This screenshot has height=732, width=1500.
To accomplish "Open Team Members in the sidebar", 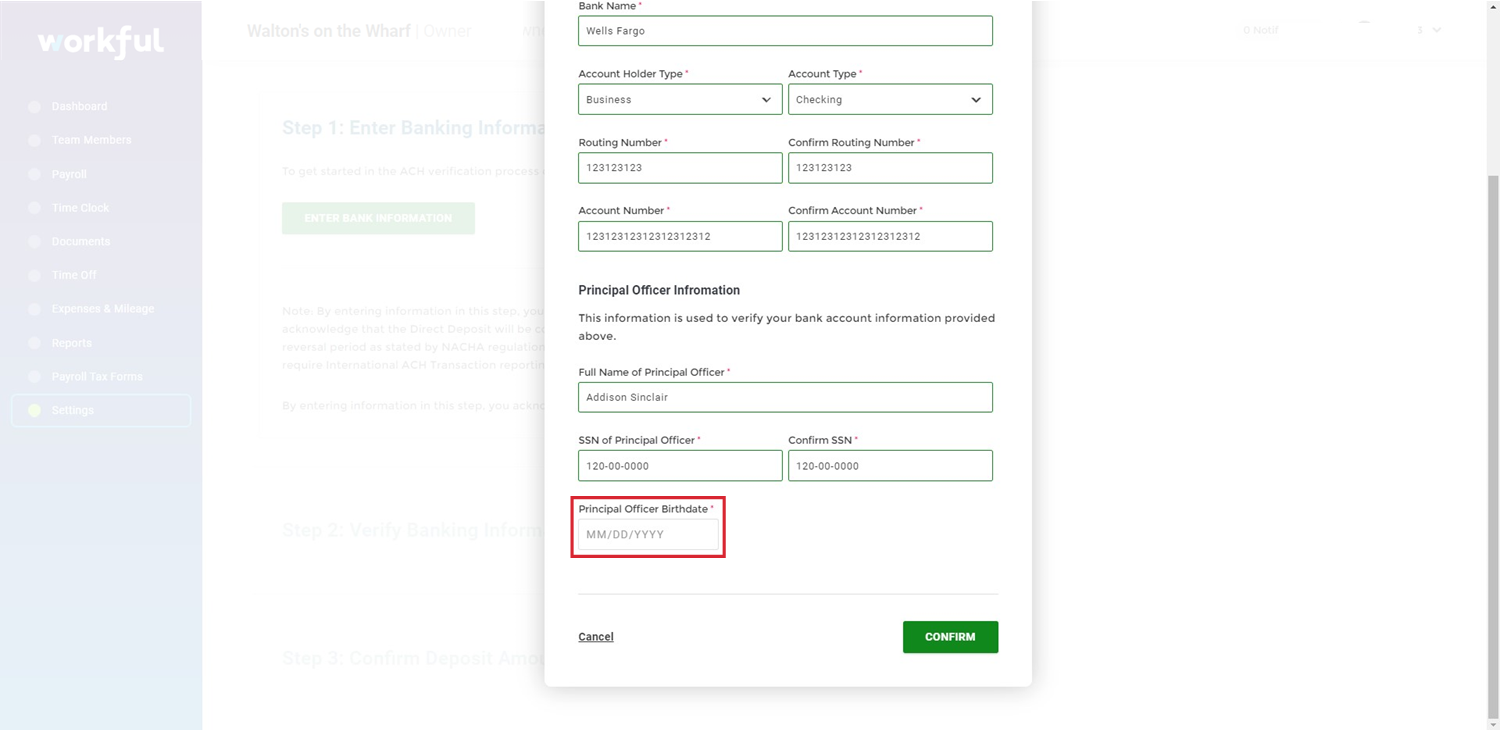I will coord(91,140).
